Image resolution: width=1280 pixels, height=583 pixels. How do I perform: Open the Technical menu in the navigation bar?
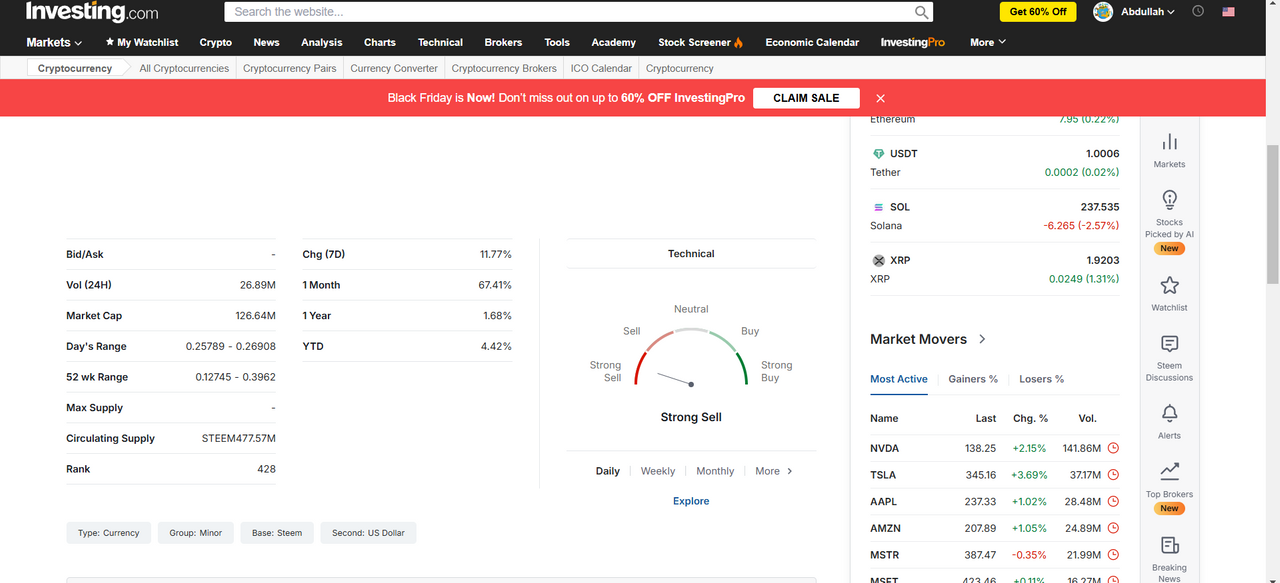click(x=440, y=42)
